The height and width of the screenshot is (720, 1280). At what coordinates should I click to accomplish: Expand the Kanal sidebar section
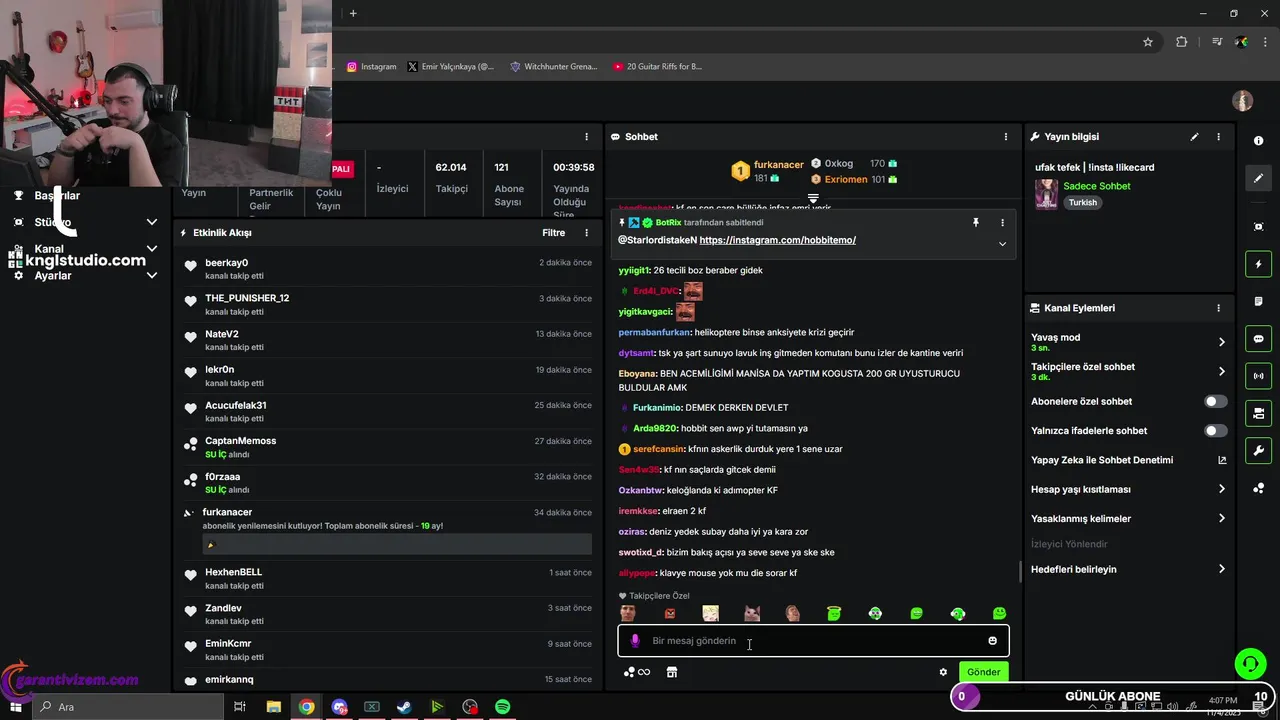[x=152, y=249]
